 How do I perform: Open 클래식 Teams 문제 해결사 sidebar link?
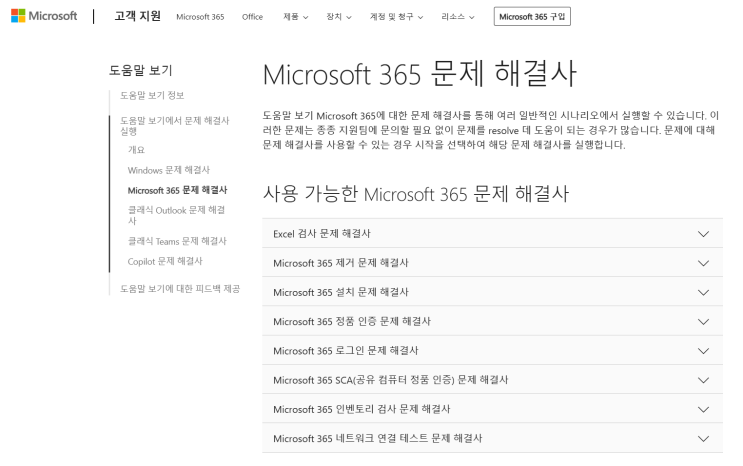coord(177,241)
